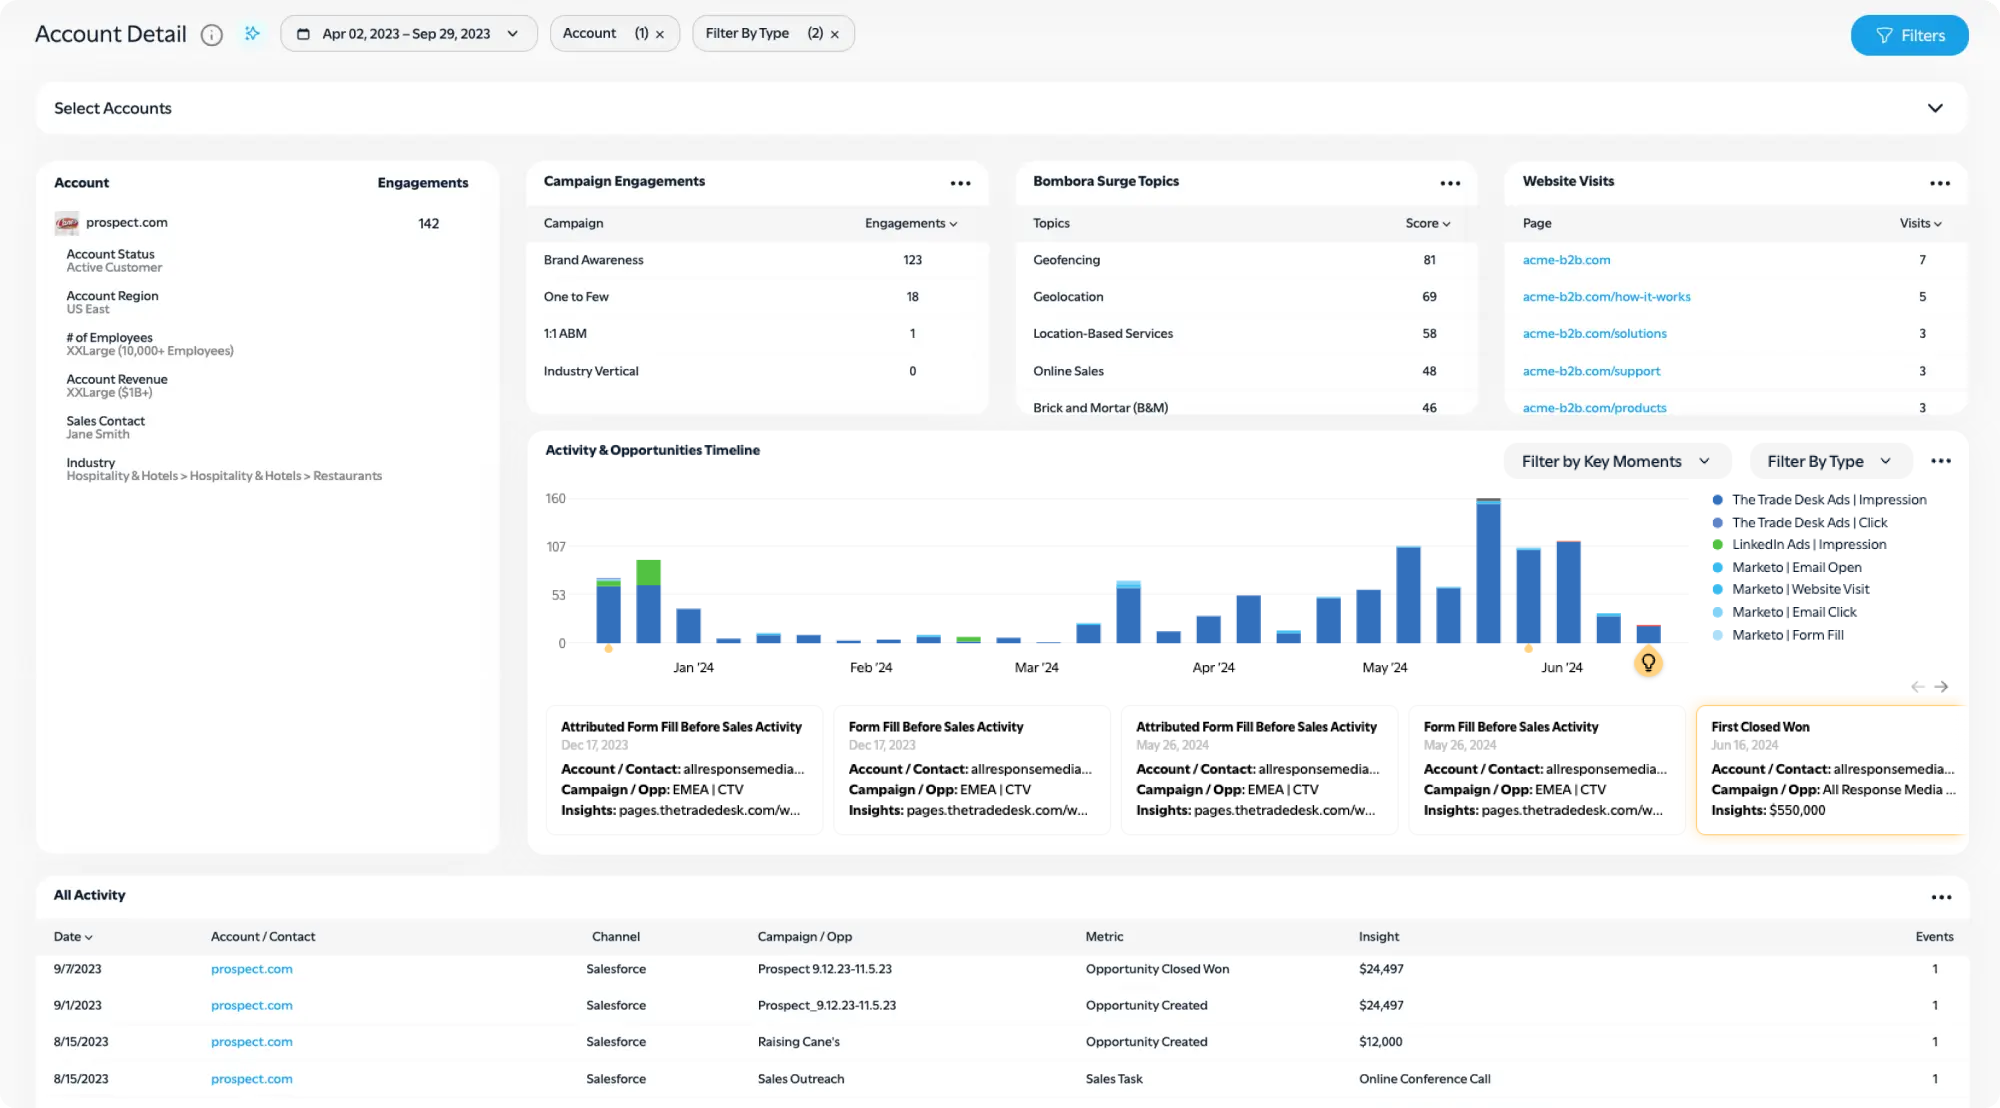Open Filter by Key Moments dropdown

click(1615, 461)
